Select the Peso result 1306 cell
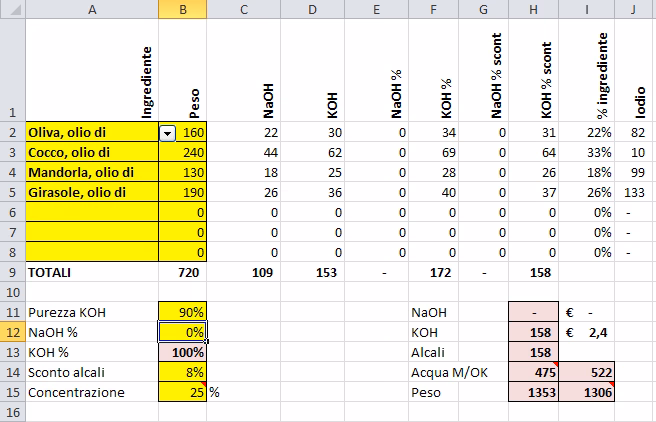656x422 pixels. (x=585, y=392)
